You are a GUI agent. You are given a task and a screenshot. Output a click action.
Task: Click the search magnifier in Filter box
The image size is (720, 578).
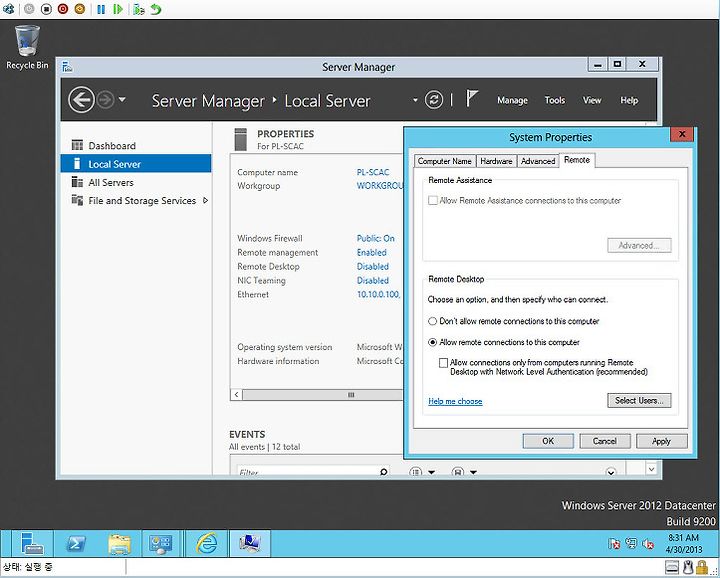(x=383, y=471)
